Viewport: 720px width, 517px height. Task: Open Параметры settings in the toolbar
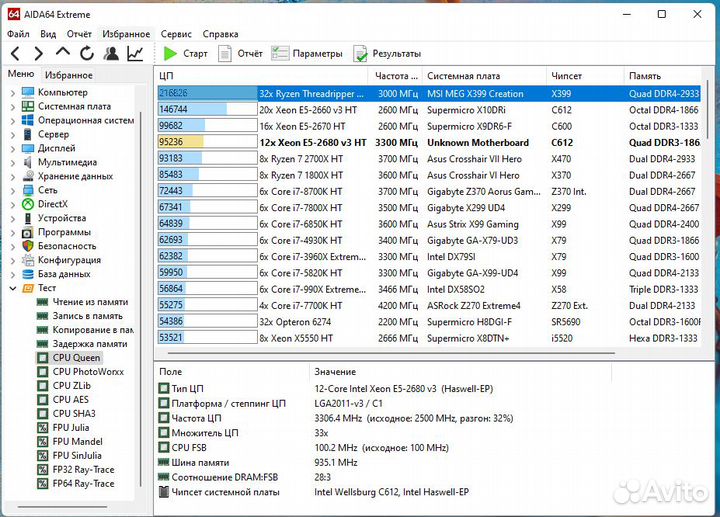tap(307, 54)
